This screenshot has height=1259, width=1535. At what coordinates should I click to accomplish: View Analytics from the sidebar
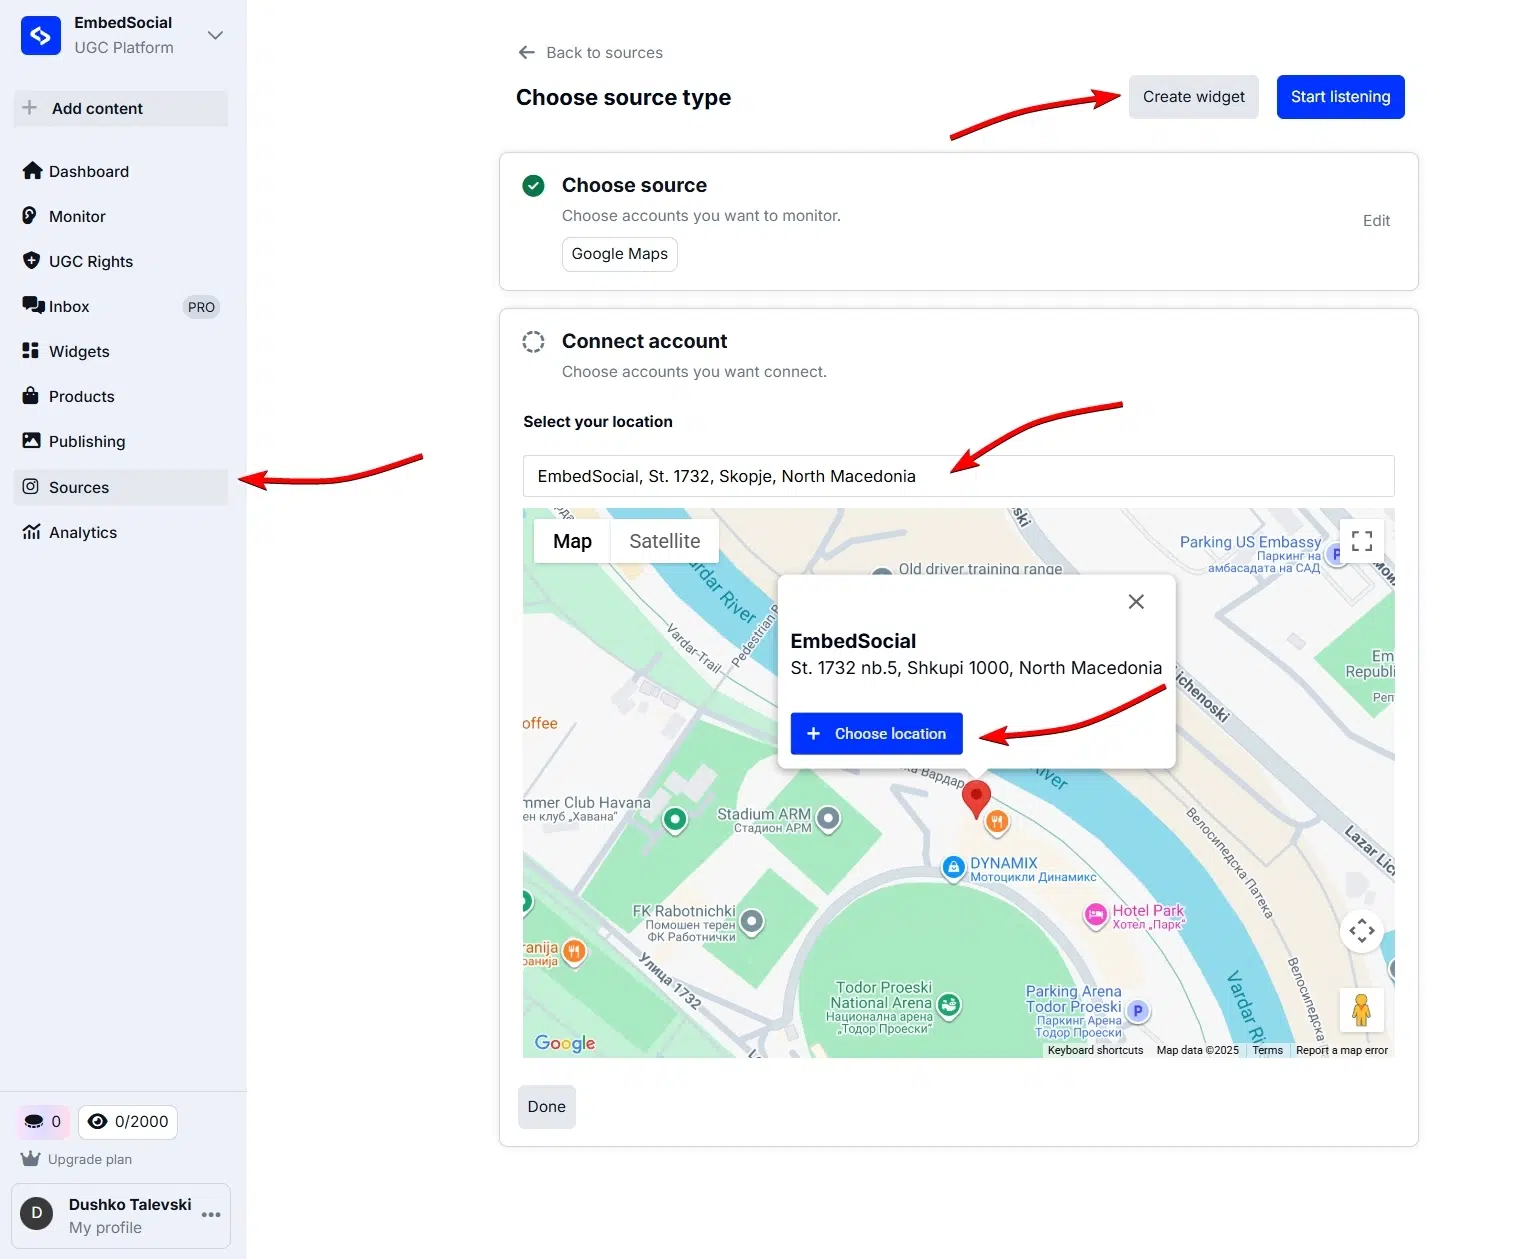(82, 532)
